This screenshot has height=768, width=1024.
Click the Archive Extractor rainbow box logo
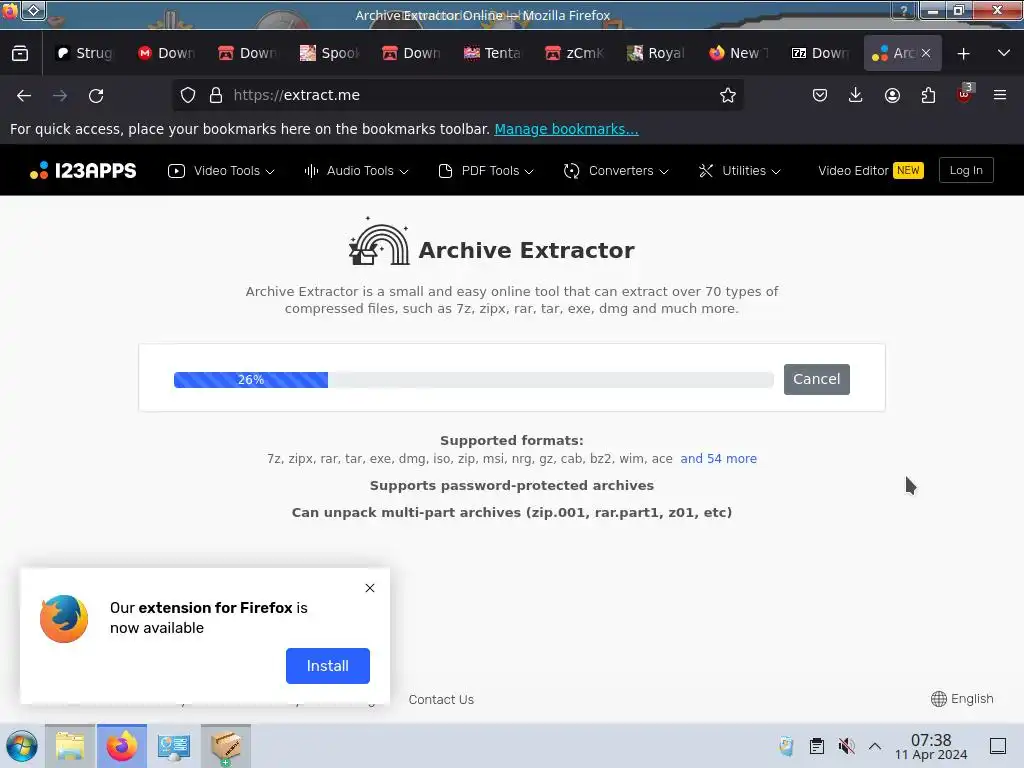(x=379, y=241)
